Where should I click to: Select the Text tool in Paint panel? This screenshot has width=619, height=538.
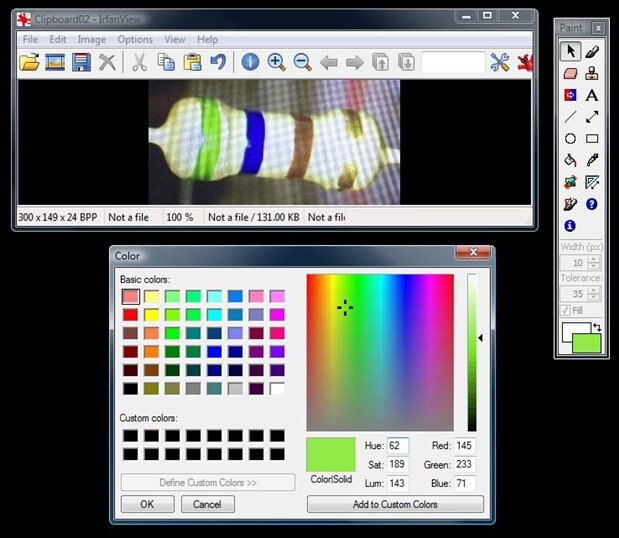click(x=592, y=95)
